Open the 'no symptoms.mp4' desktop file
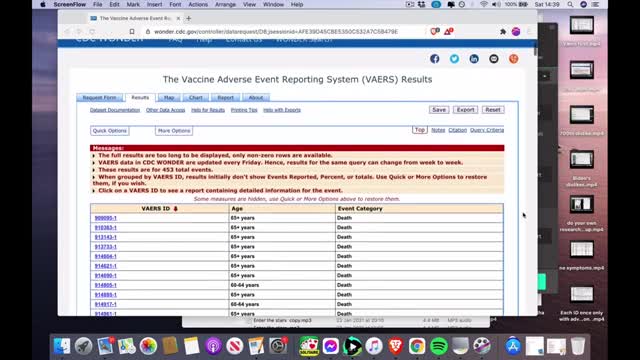 pos(582,254)
